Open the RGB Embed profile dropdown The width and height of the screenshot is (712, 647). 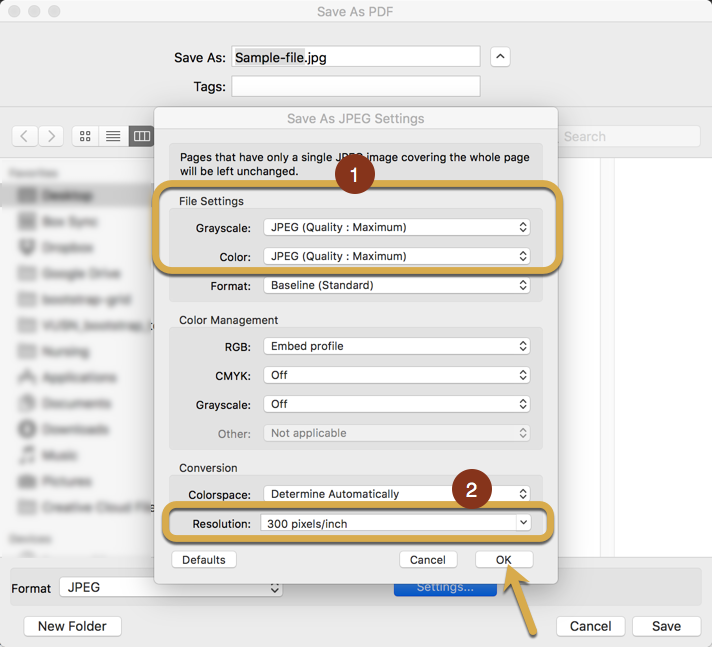(x=396, y=346)
